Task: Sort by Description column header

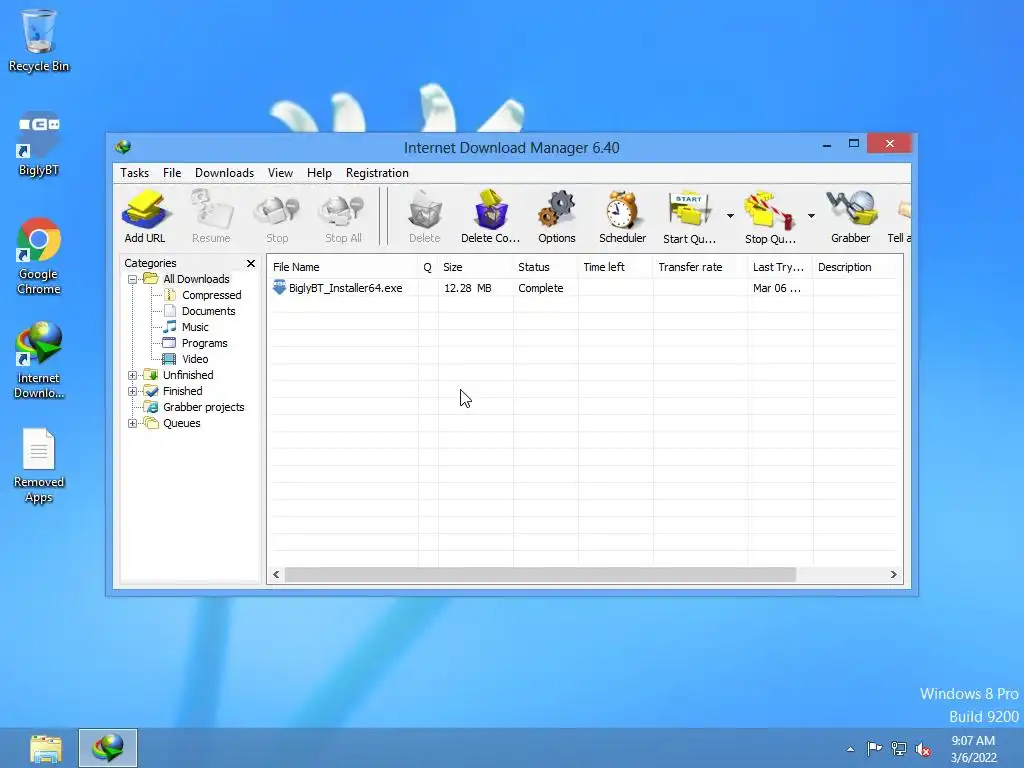Action: (857, 267)
